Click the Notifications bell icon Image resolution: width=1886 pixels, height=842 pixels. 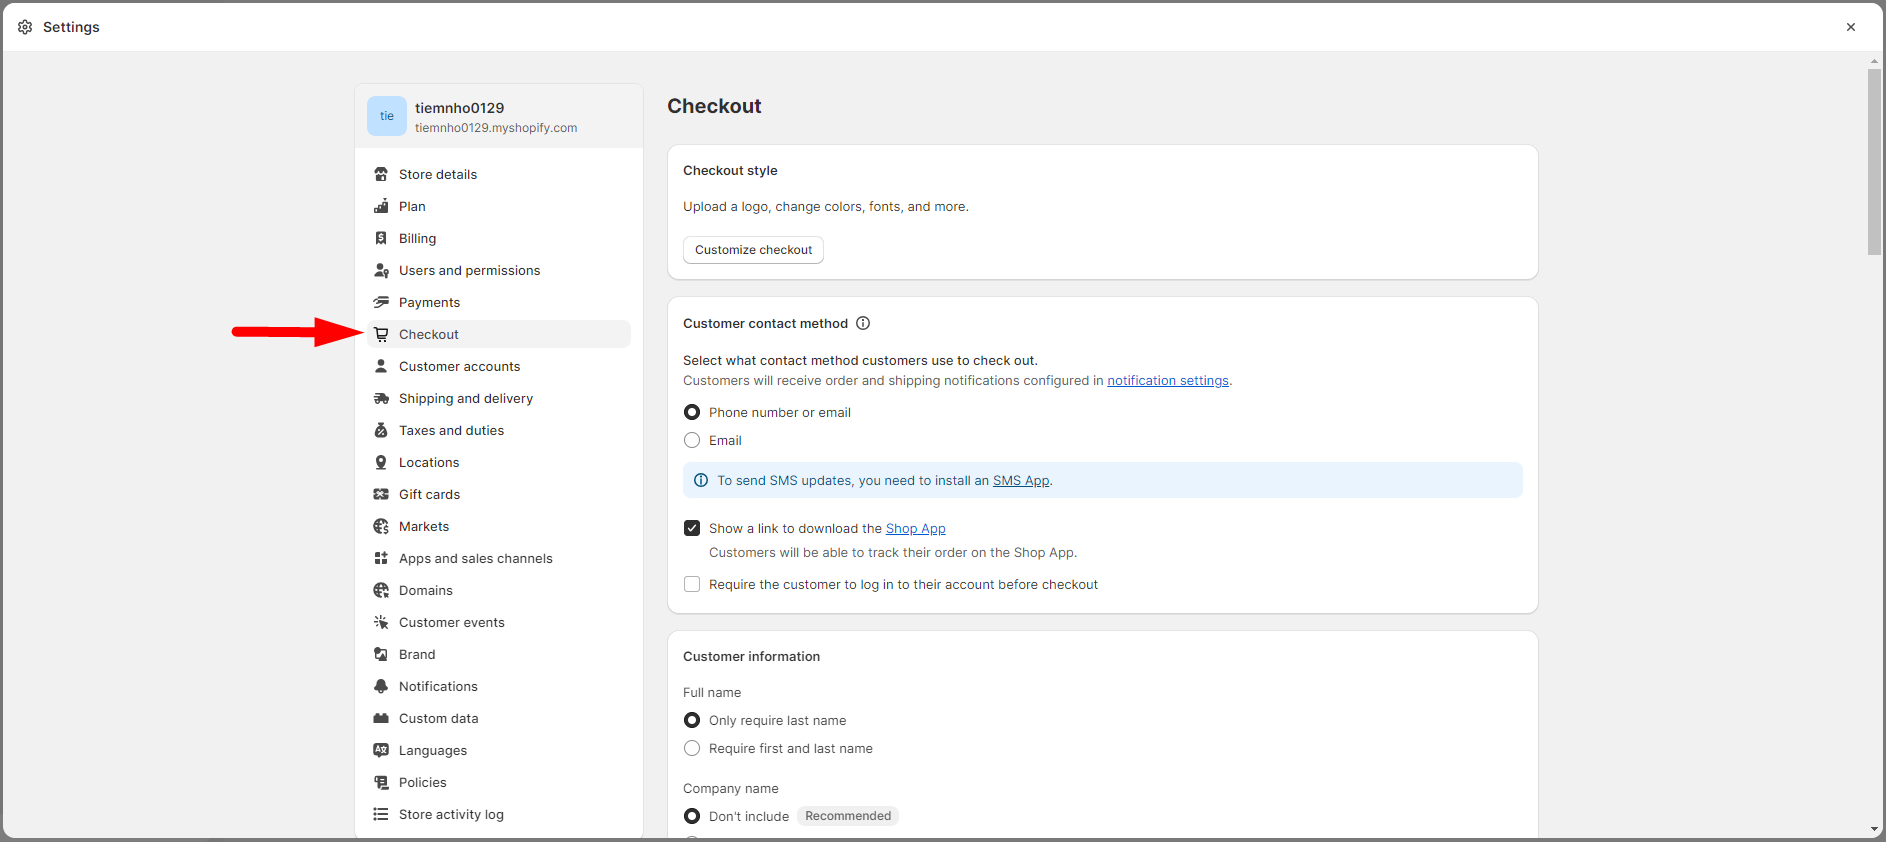tap(381, 686)
